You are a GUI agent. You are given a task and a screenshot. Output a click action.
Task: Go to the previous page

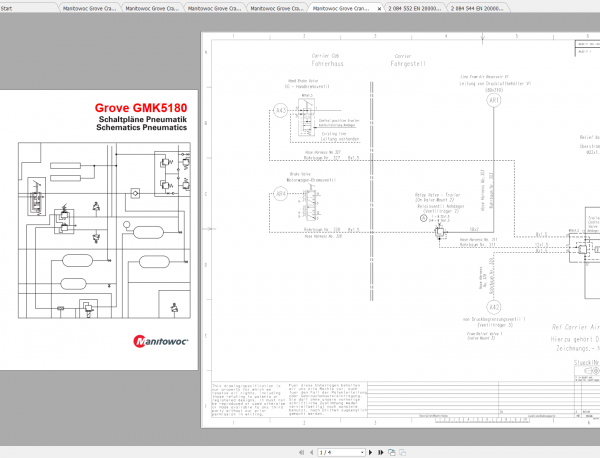tap(311, 452)
